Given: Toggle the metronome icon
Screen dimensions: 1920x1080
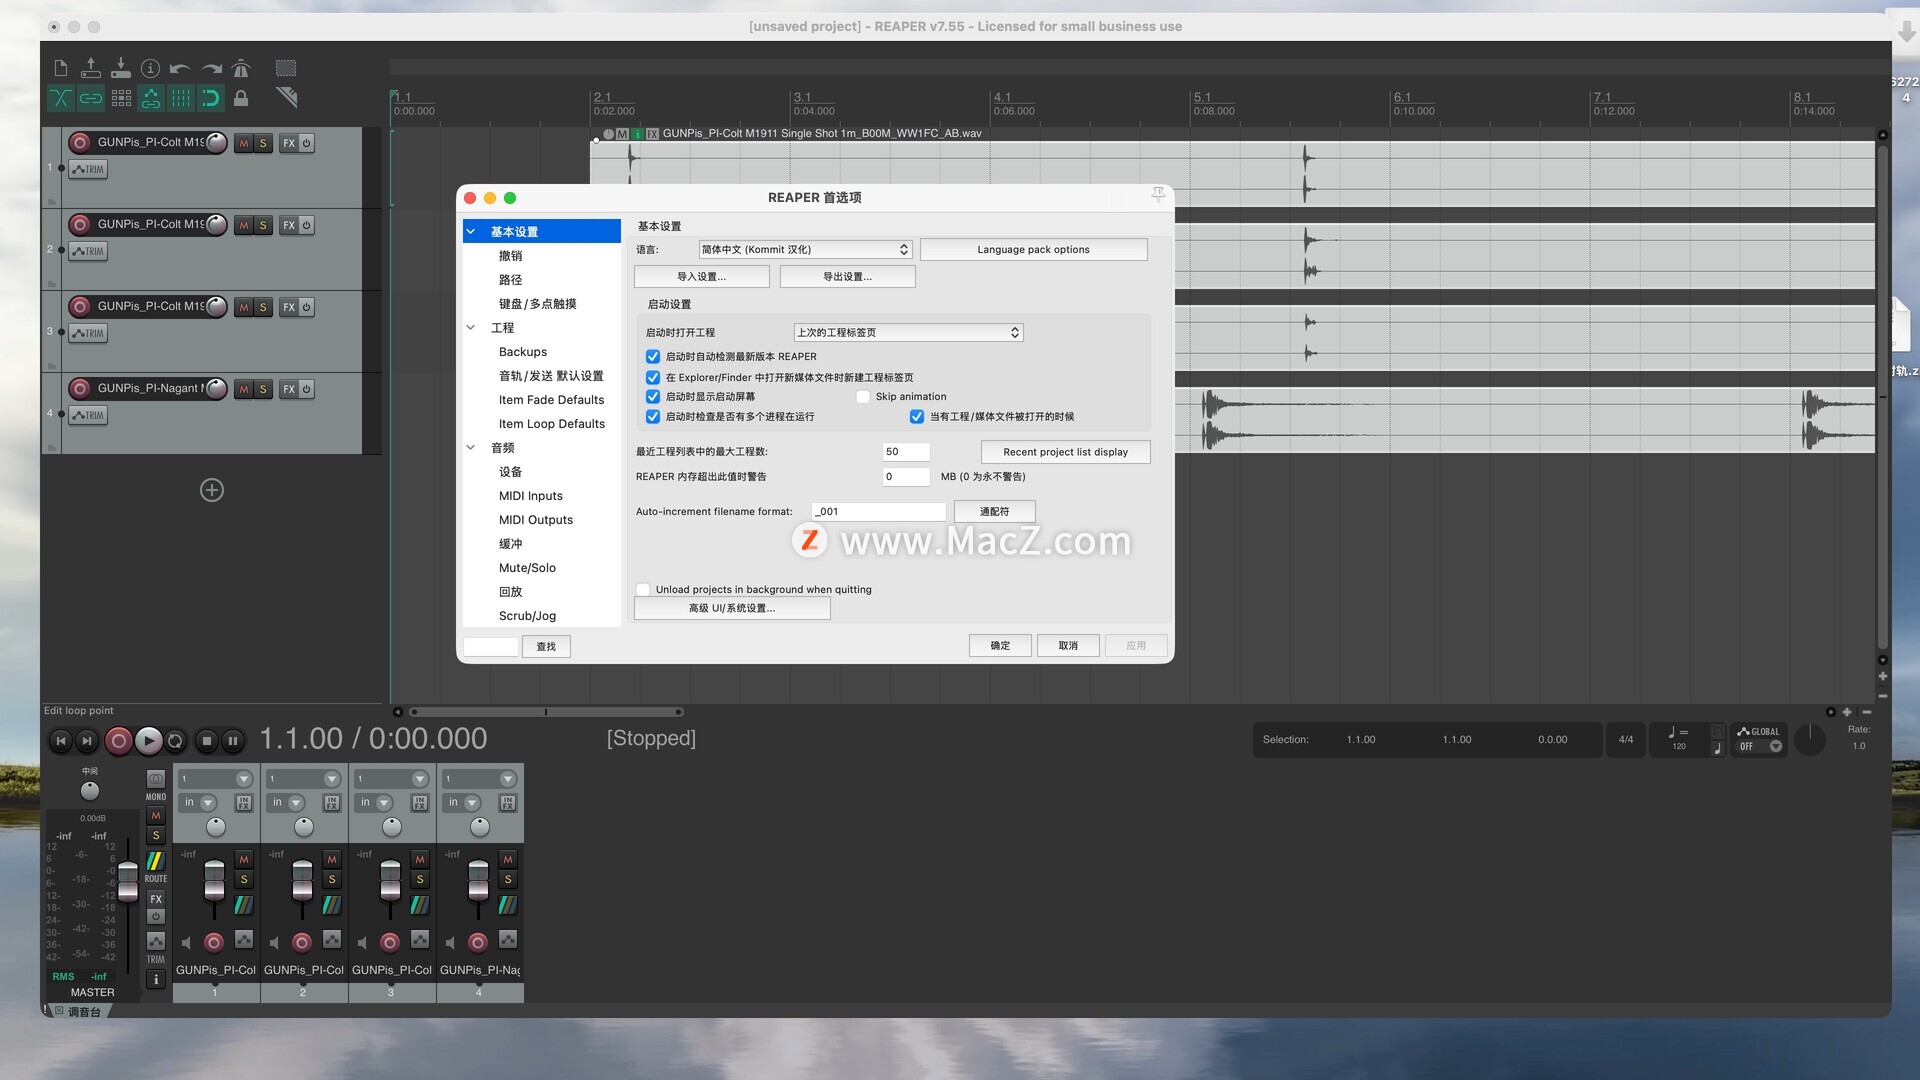Looking at the screenshot, I should 241,68.
